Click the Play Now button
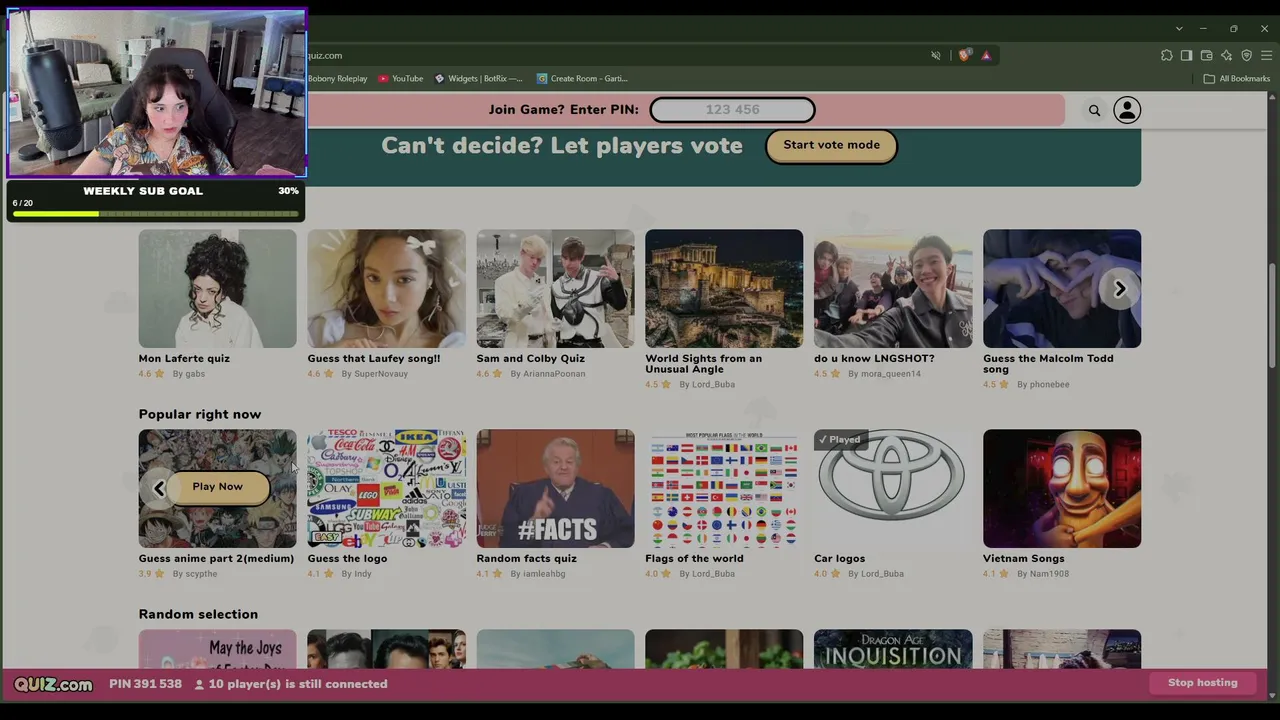Image resolution: width=1280 pixels, height=720 pixels. [x=217, y=487]
